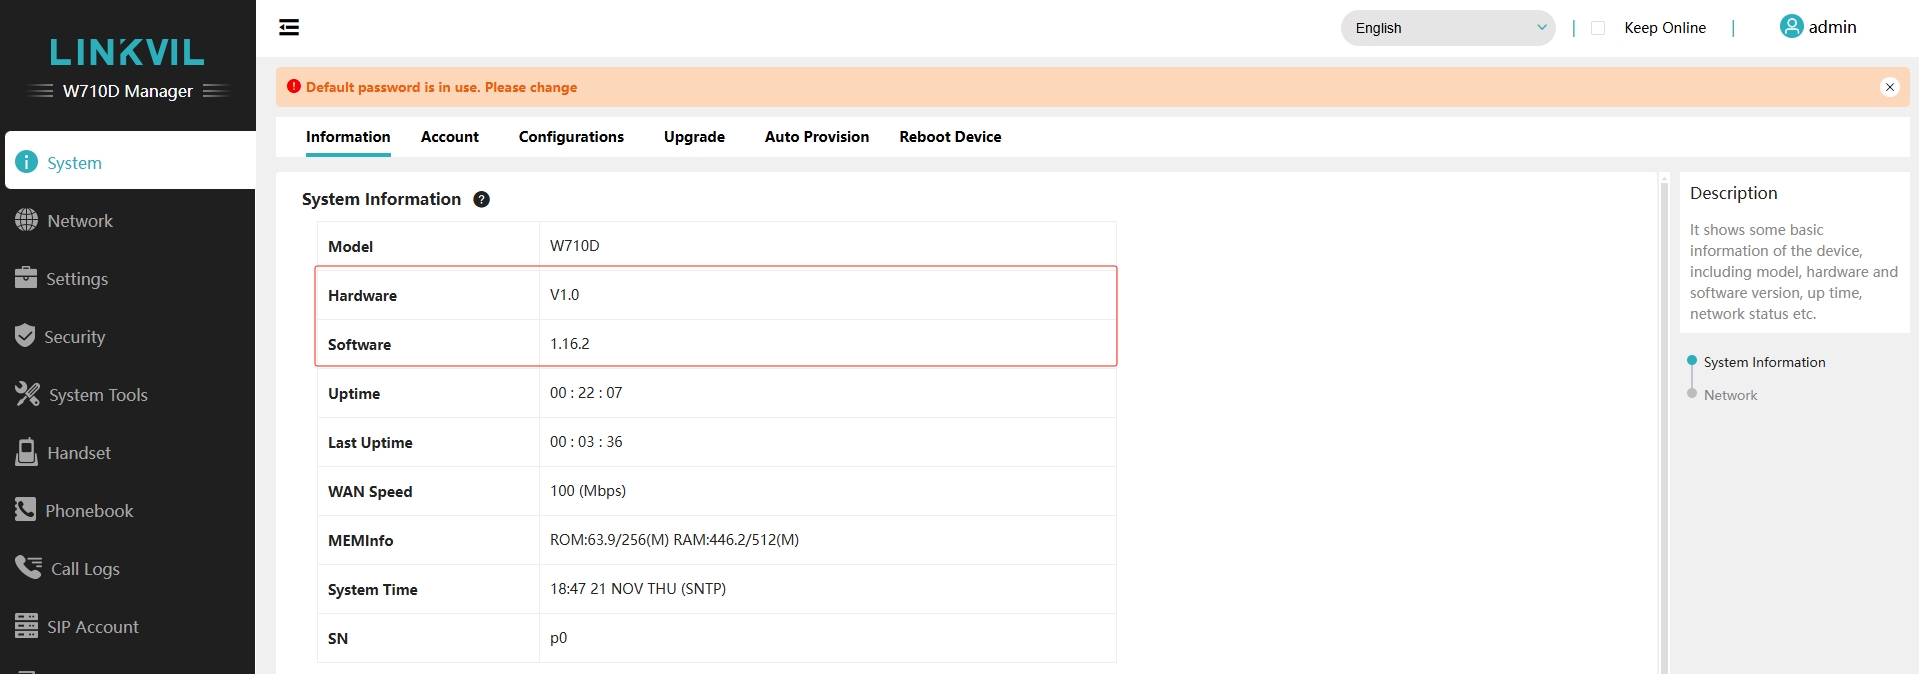1919x674 pixels.
Task: Enable the Keep Online checkbox
Action: (1598, 28)
